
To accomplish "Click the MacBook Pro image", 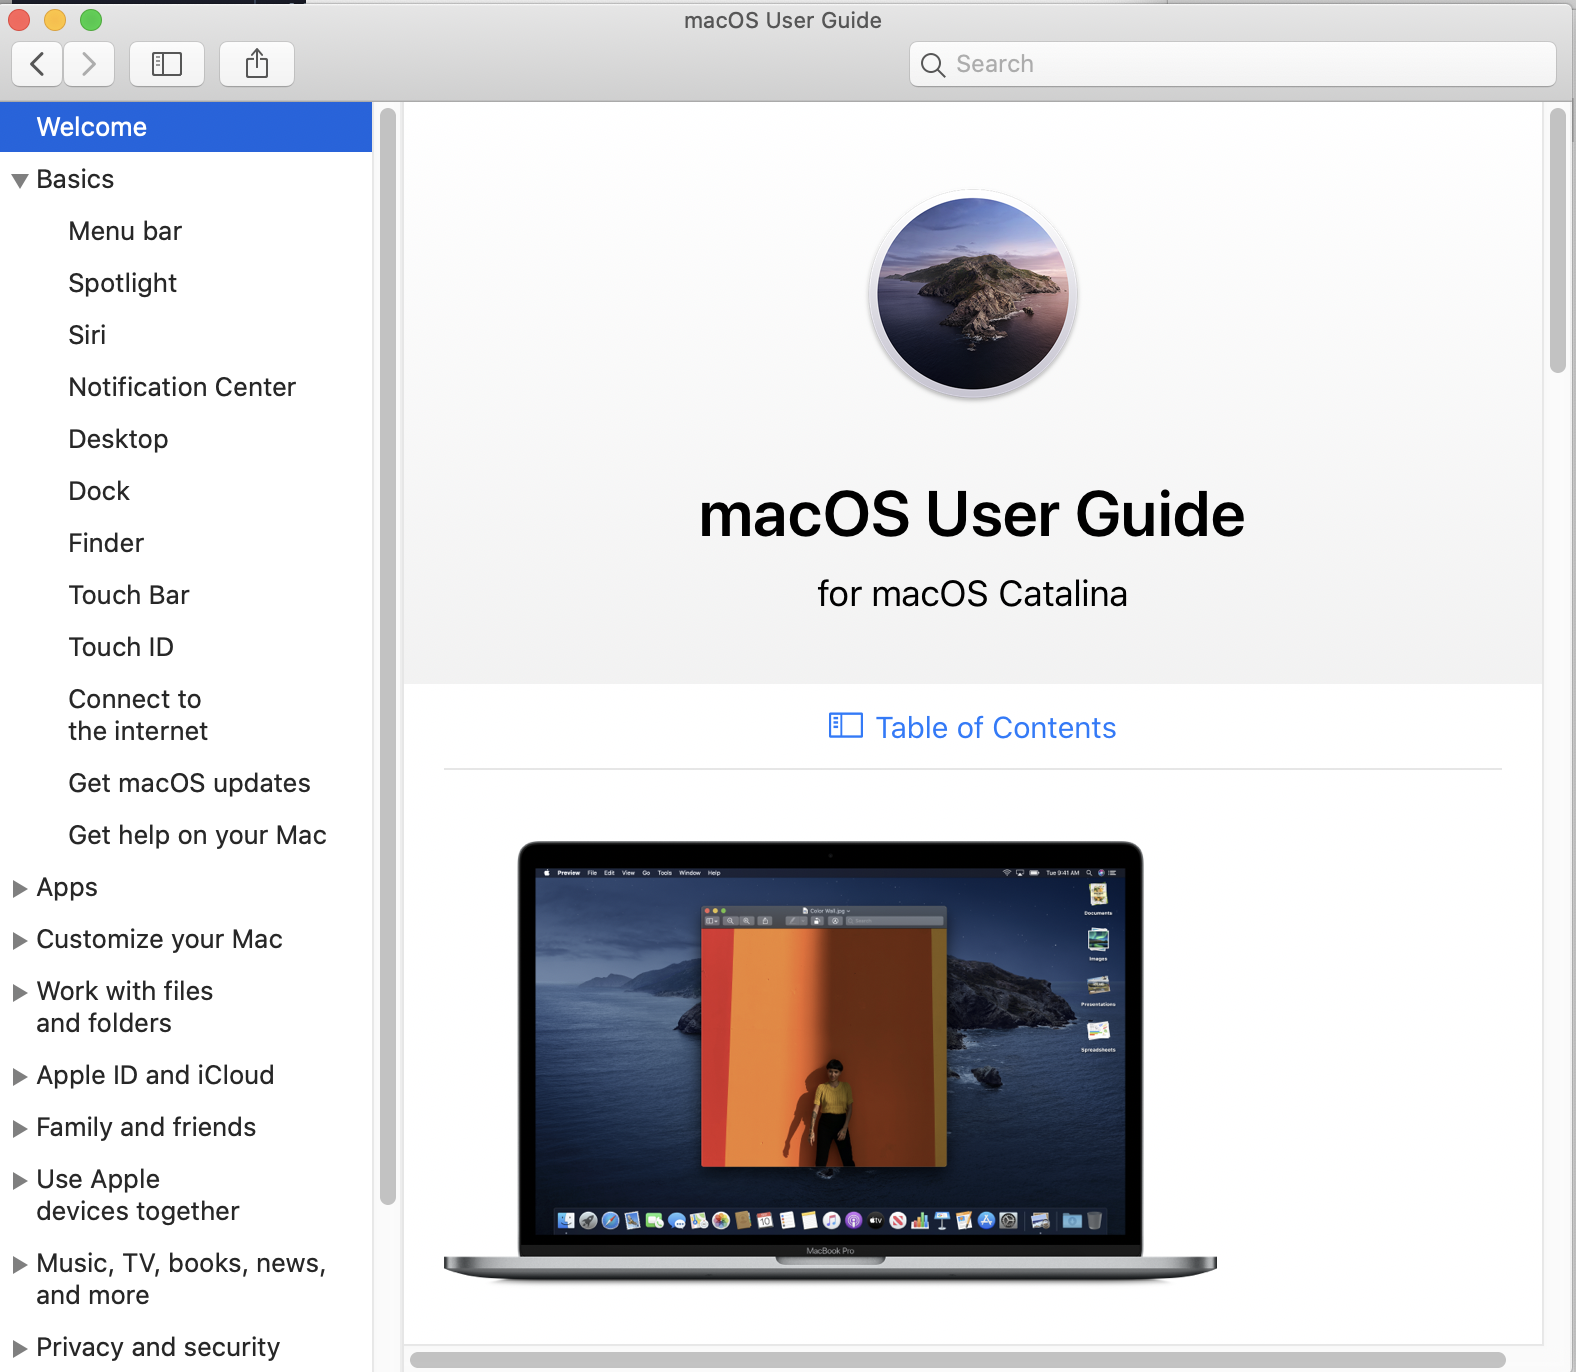I will tap(830, 1061).
